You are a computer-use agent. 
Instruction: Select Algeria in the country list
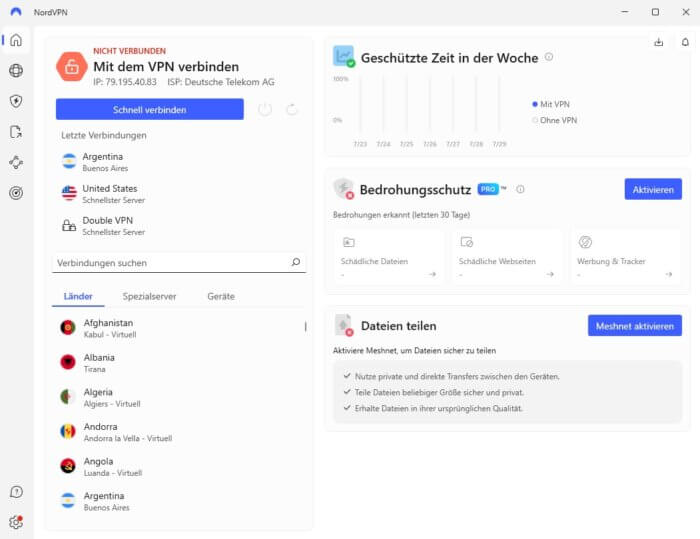179,397
